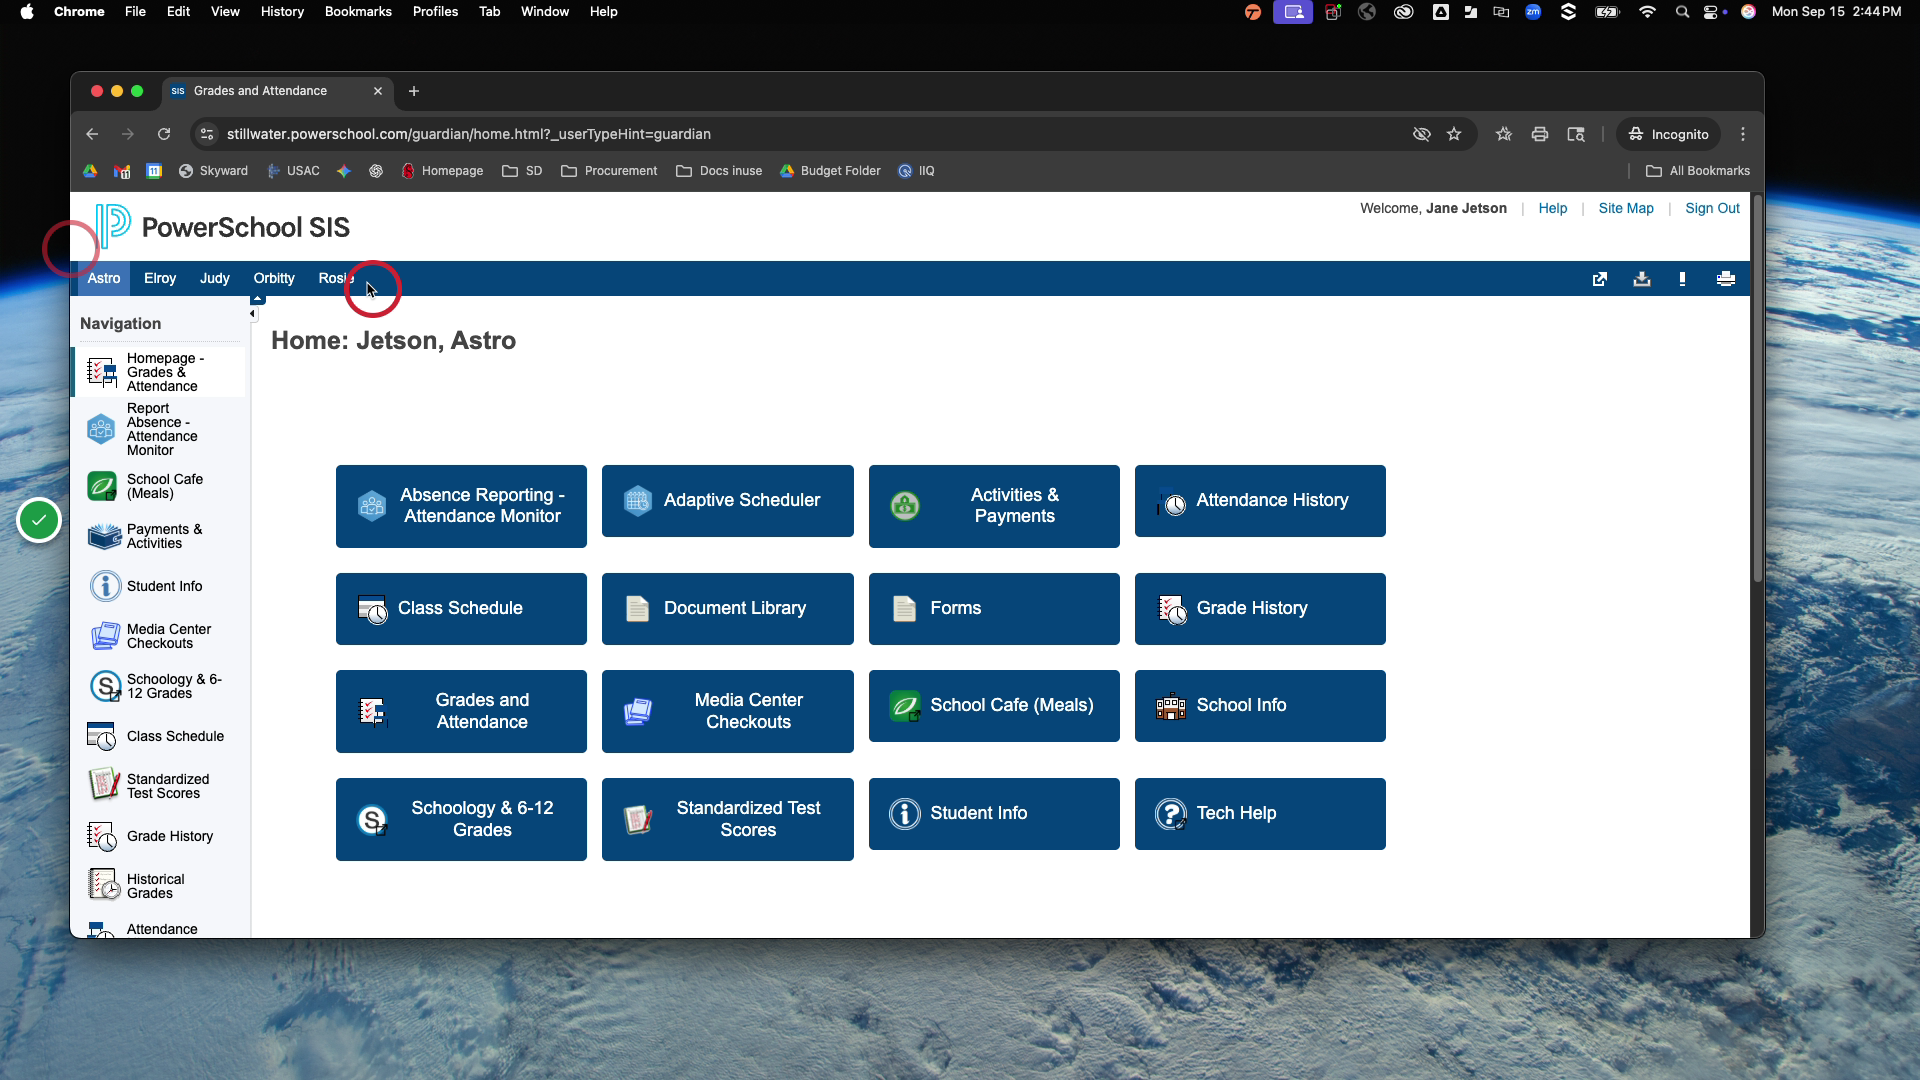Switch to the Orbitty student tab
The image size is (1920, 1080).
coord(274,279)
